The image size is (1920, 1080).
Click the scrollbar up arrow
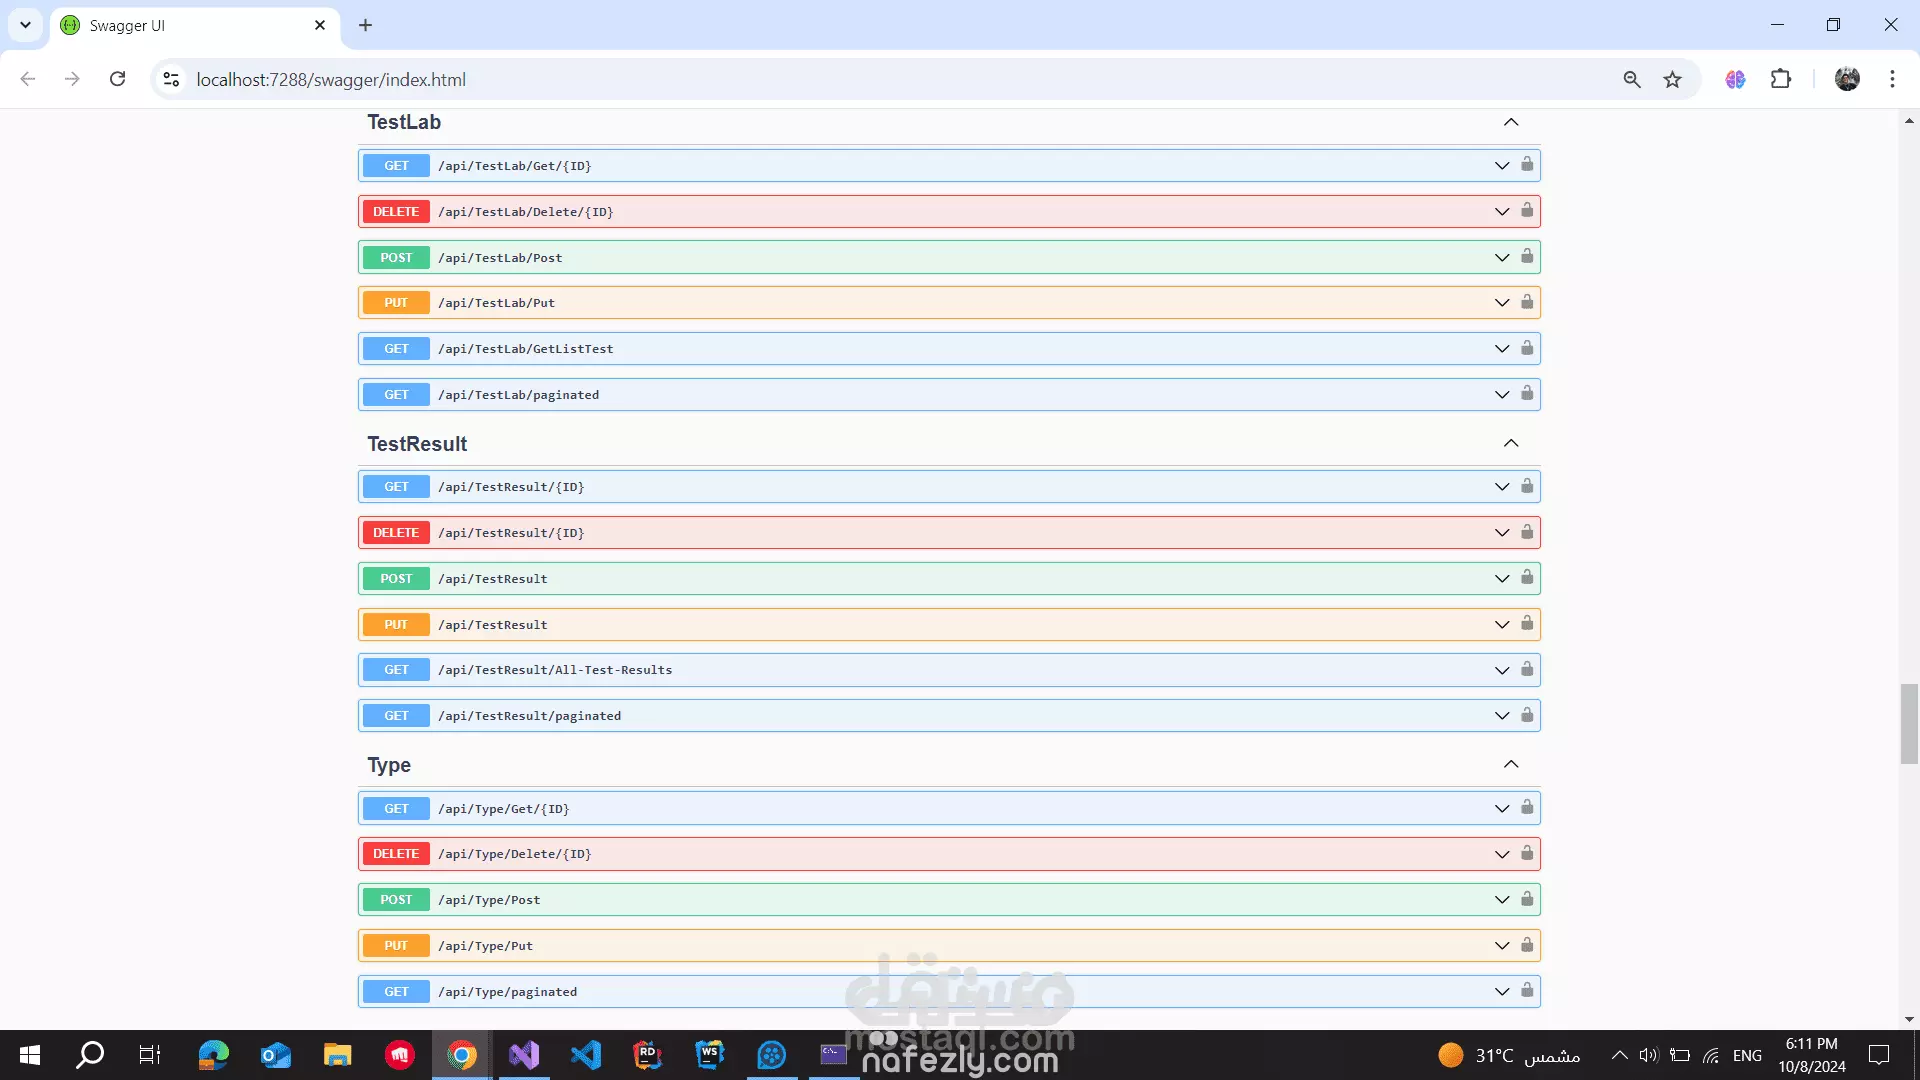coord(1909,120)
